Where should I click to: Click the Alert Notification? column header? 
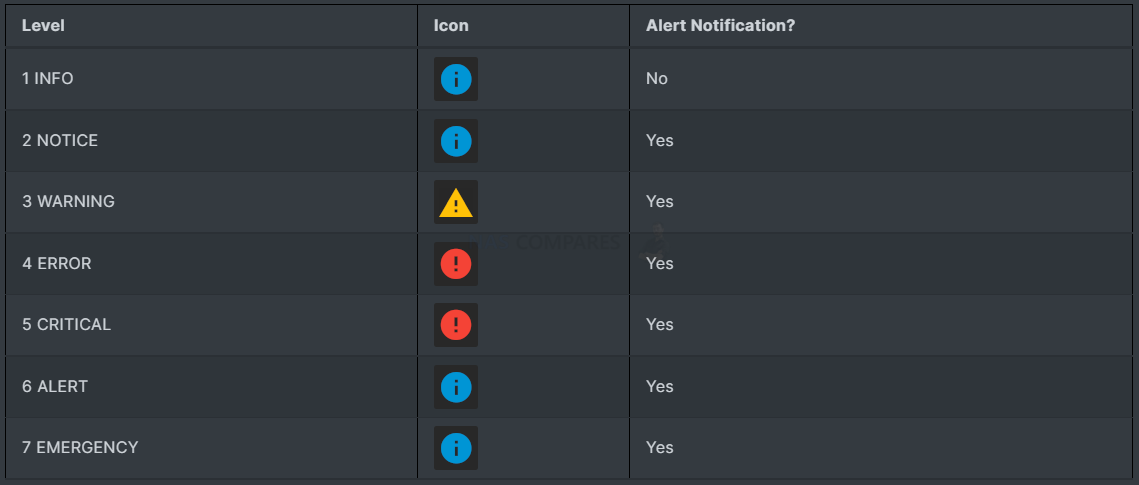tap(721, 25)
